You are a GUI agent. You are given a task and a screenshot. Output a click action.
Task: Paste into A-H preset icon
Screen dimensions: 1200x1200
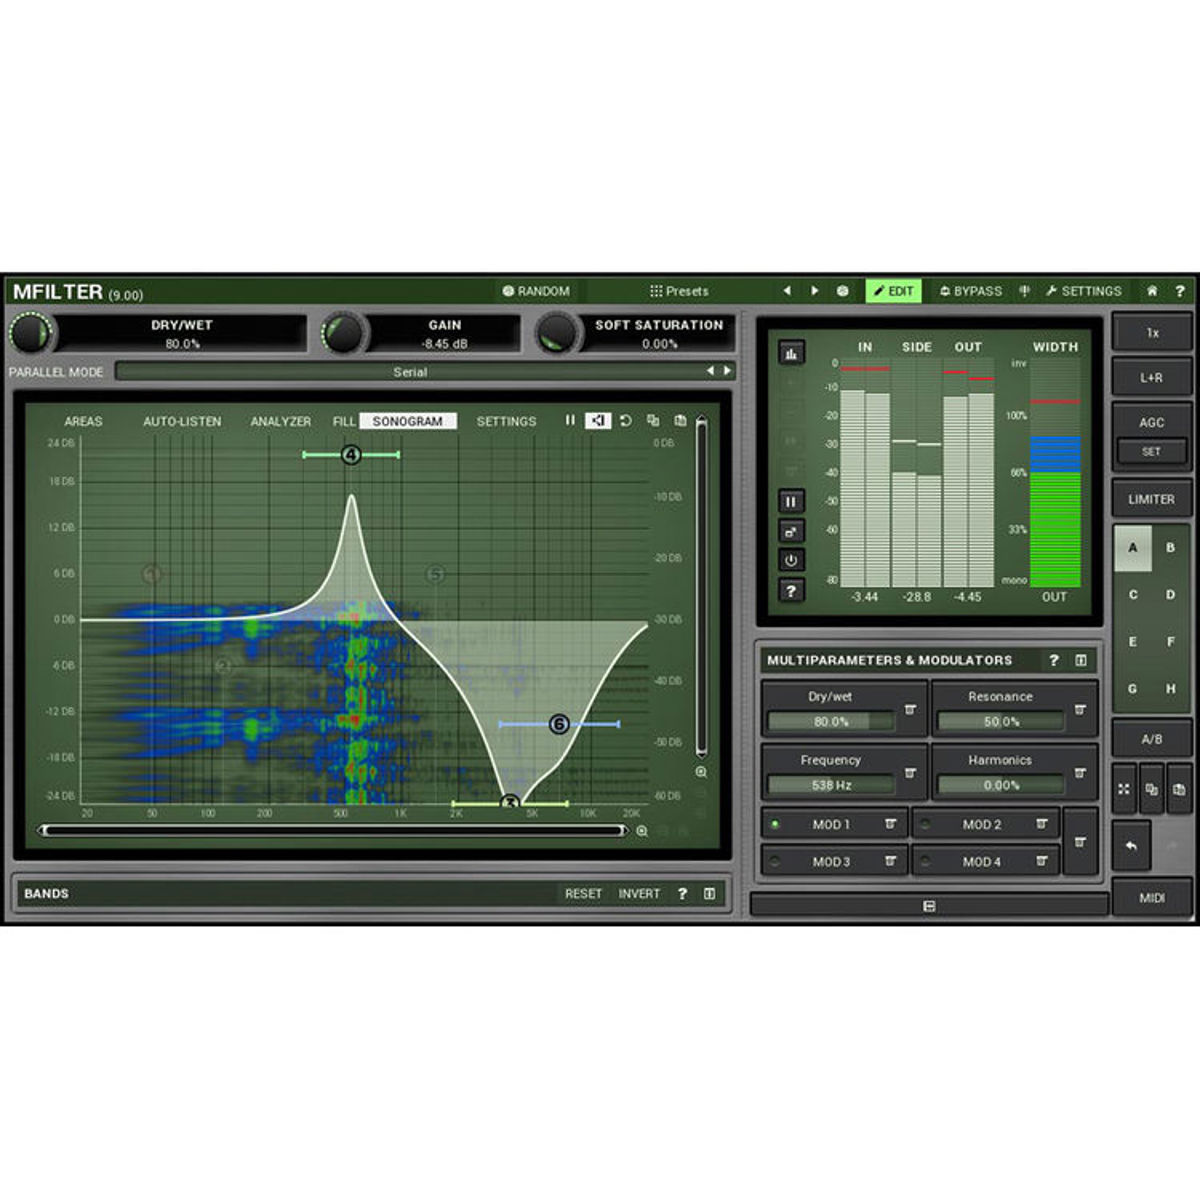[1179, 789]
